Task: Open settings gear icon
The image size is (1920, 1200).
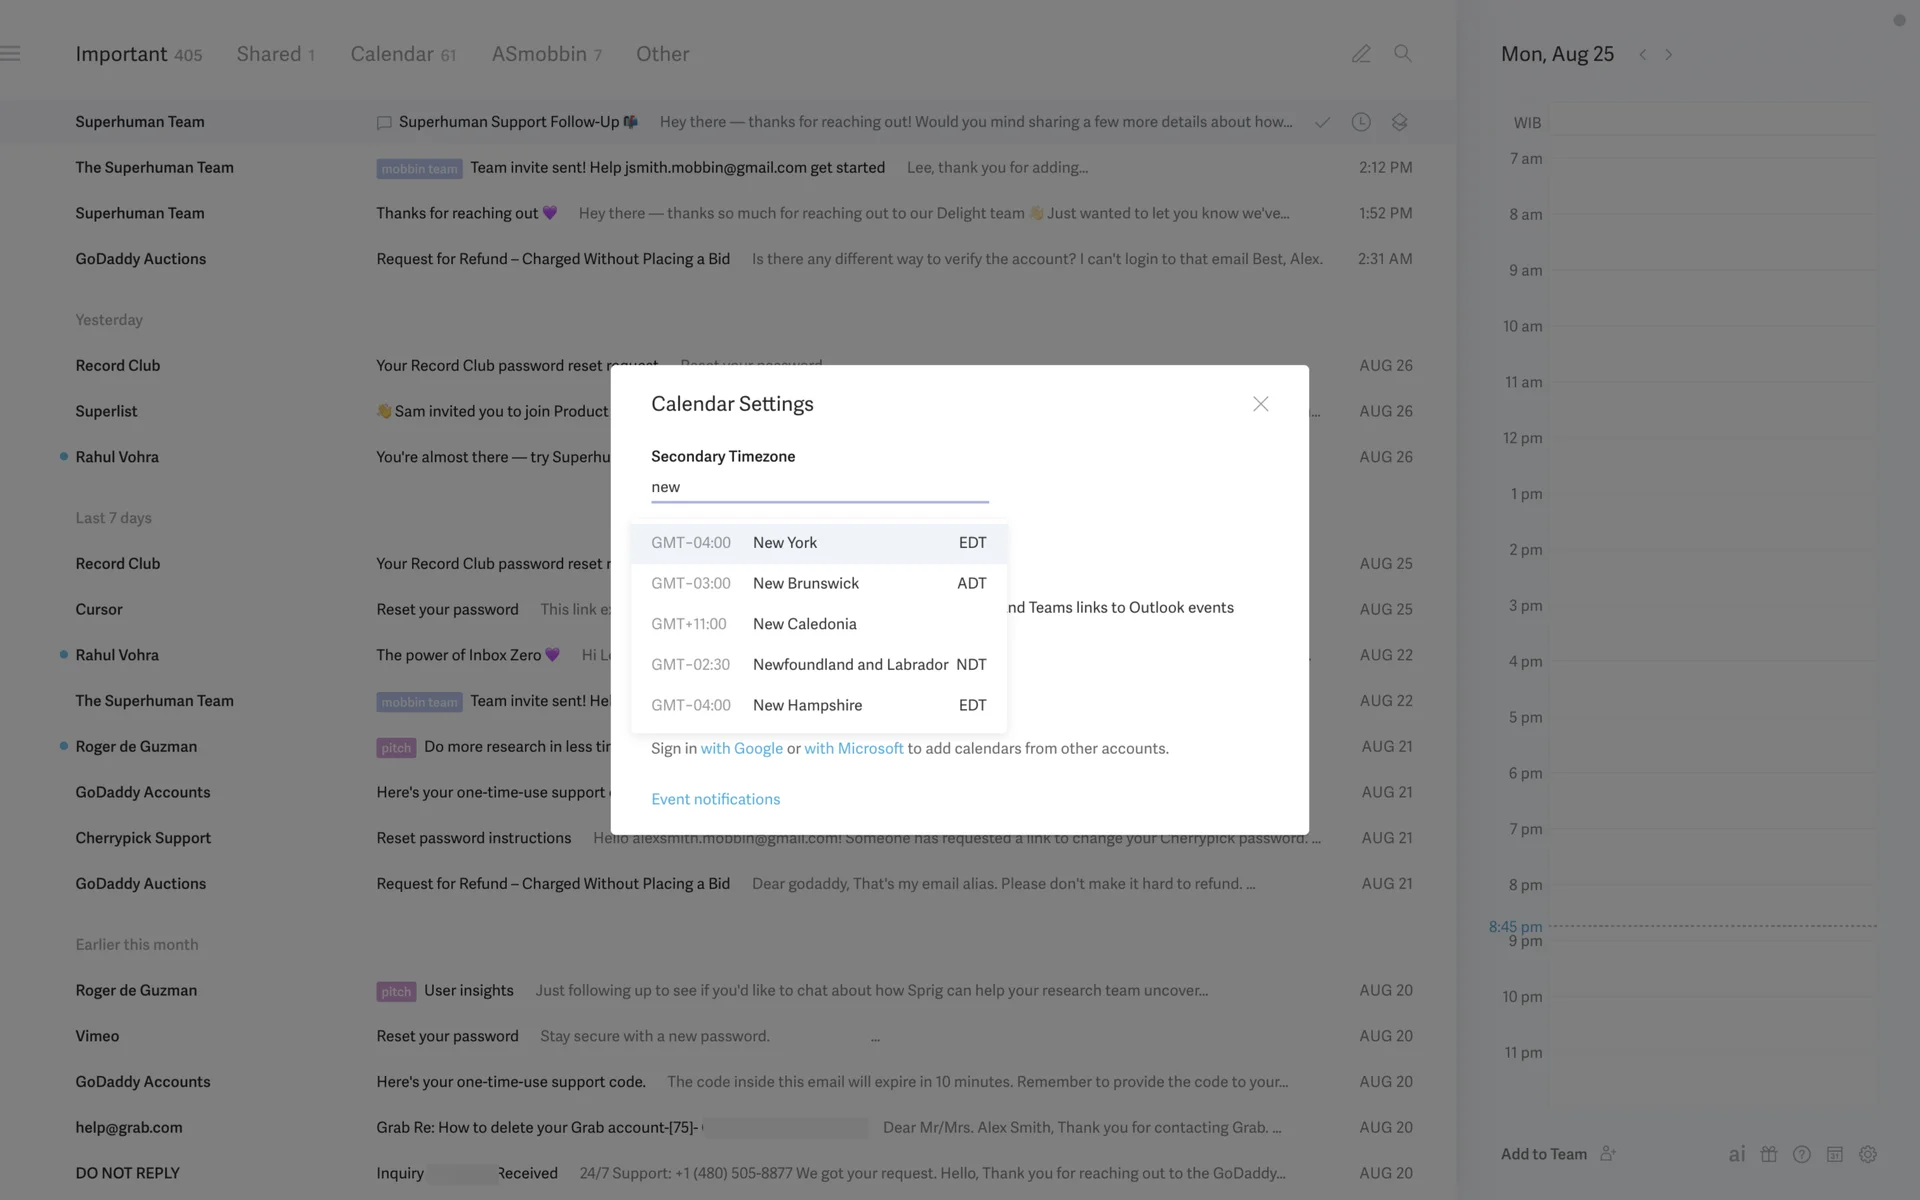Action: (x=1868, y=1154)
